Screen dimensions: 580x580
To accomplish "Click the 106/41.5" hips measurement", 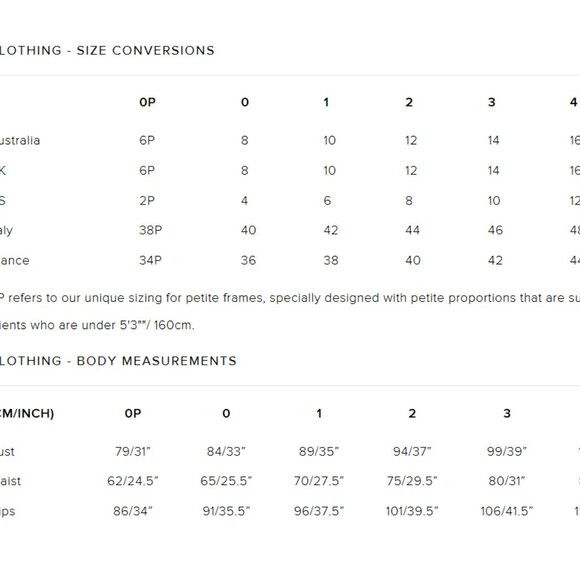I will tap(507, 511).
